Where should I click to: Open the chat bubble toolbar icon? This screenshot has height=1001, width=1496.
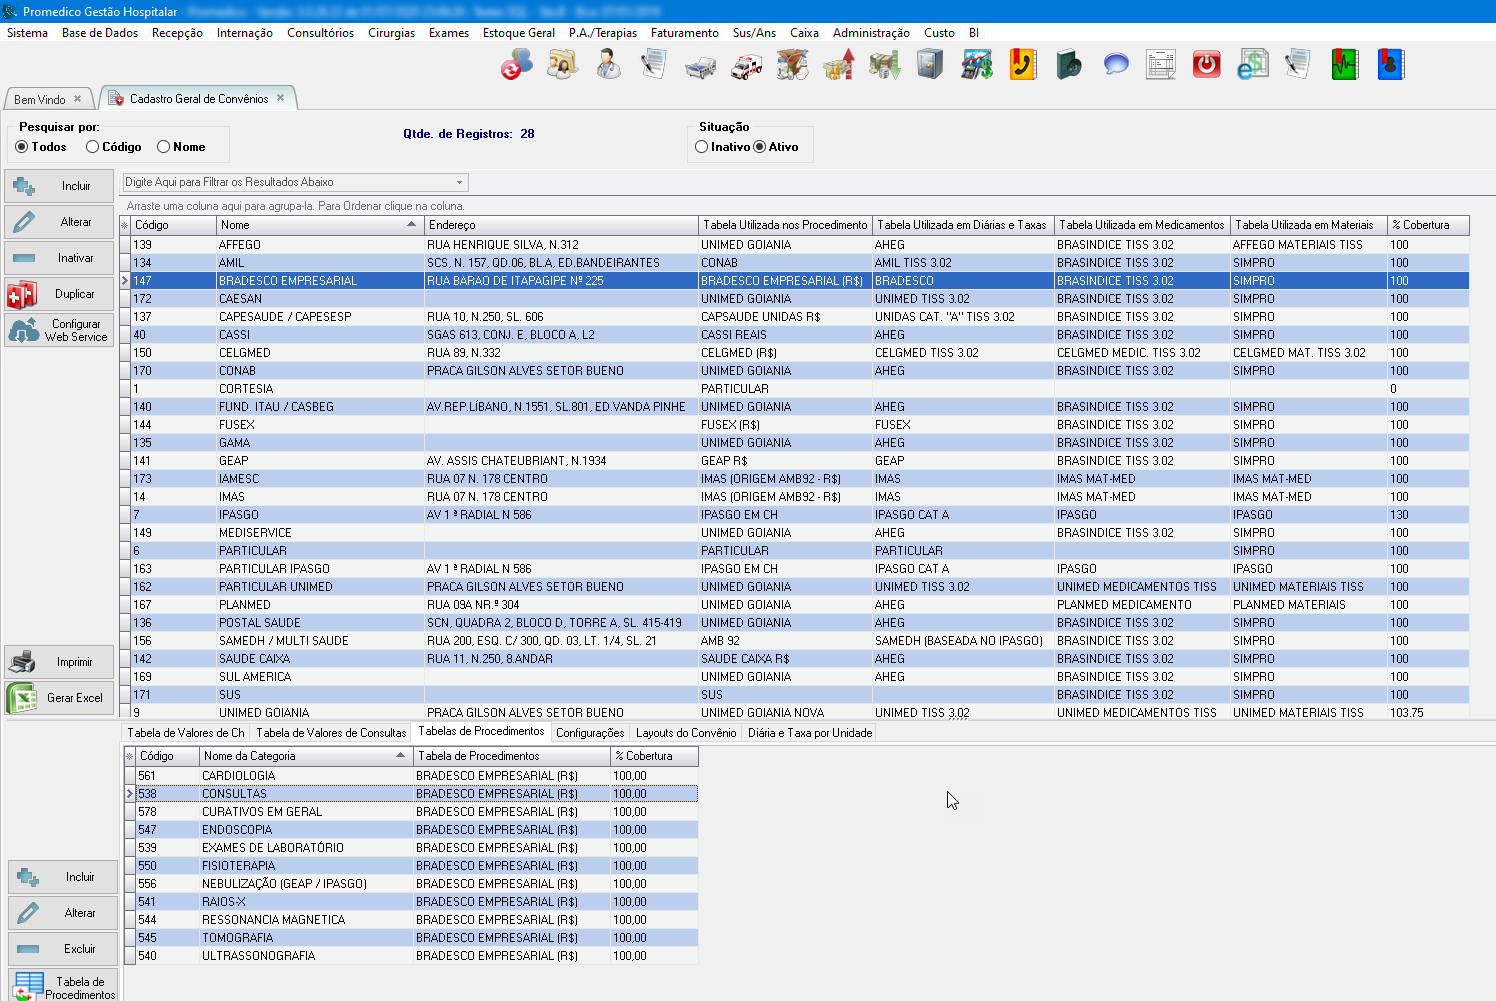click(x=1115, y=66)
